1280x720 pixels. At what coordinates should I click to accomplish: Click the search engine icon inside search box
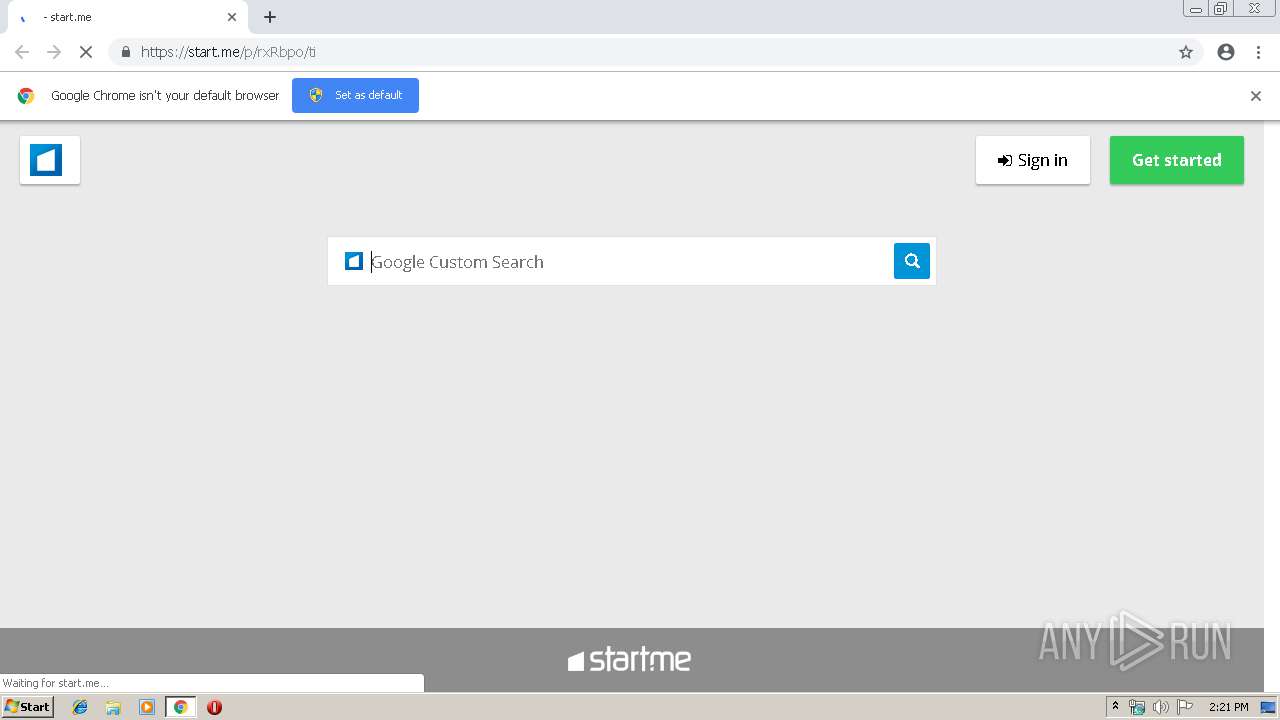pyautogui.click(x=353, y=261)
